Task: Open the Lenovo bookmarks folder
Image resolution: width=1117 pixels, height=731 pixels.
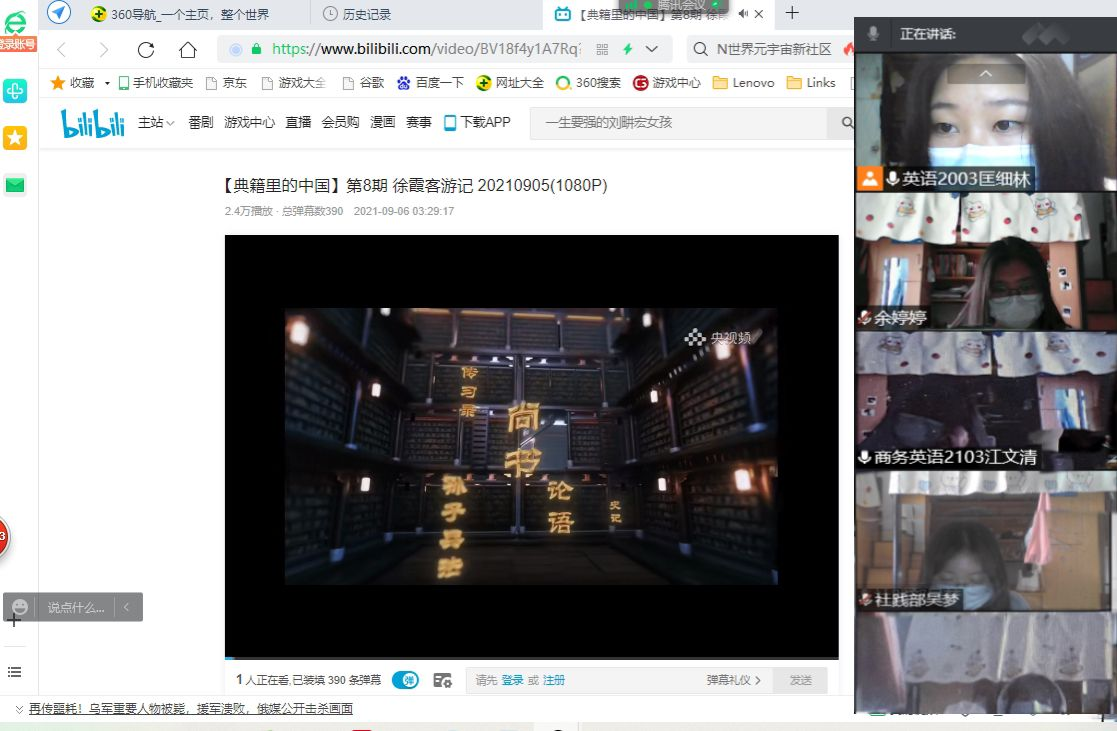Action: 744,83
